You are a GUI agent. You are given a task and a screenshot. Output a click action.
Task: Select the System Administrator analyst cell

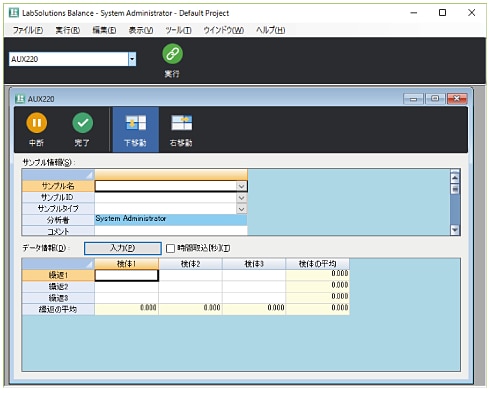171,220
